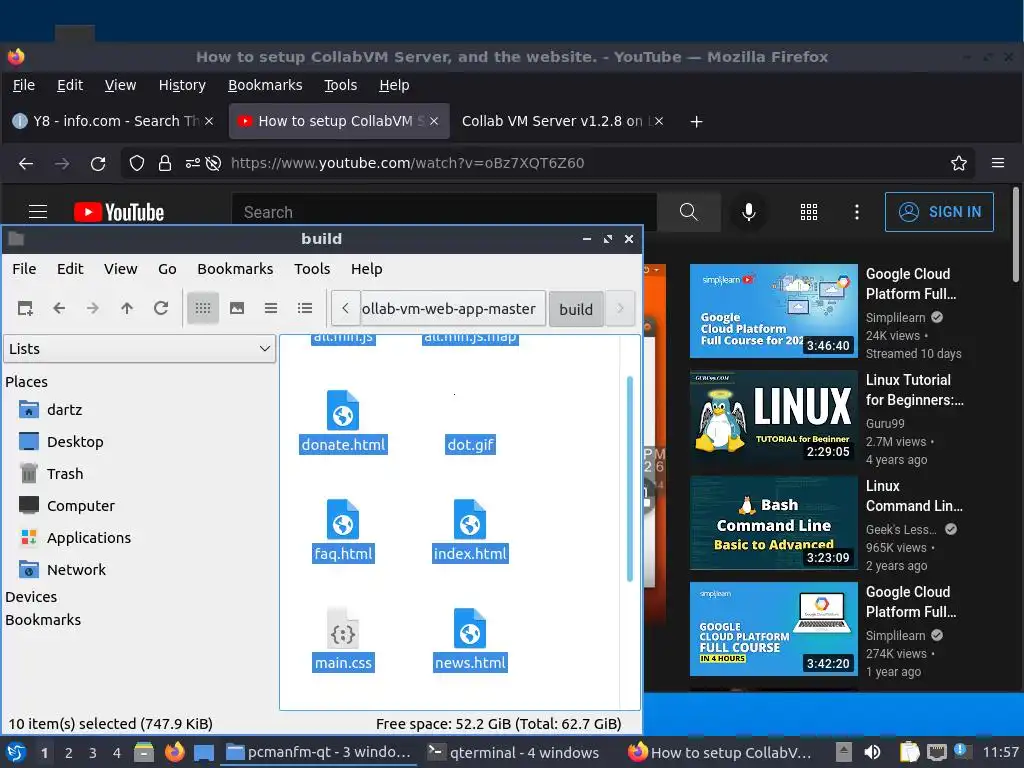The height and width of the screenshot is (768, 1024).
Task: Reload the build folder view
Action: (161, 308)
